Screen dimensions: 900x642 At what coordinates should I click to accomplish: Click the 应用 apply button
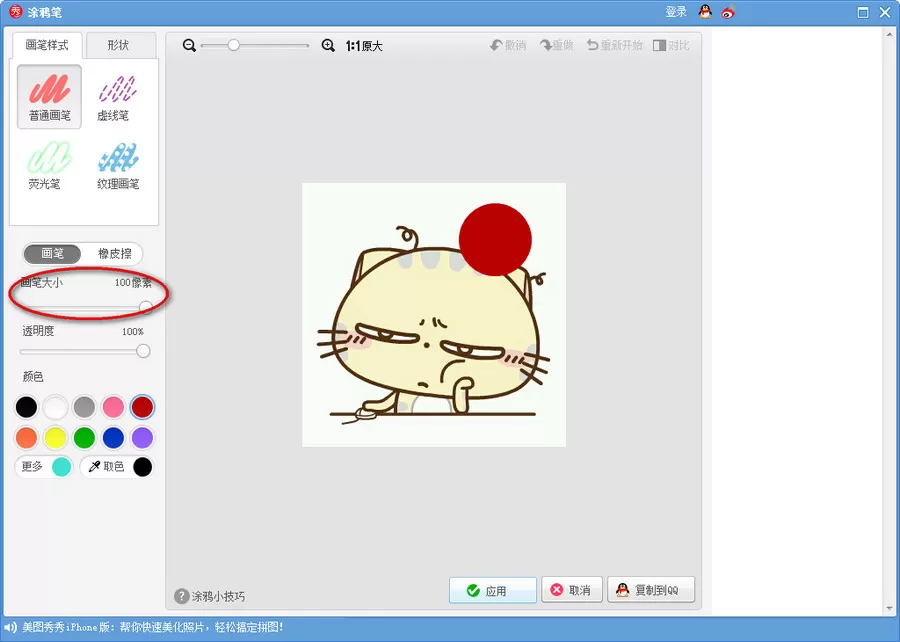pyautogui.click(x=492, y=590)
